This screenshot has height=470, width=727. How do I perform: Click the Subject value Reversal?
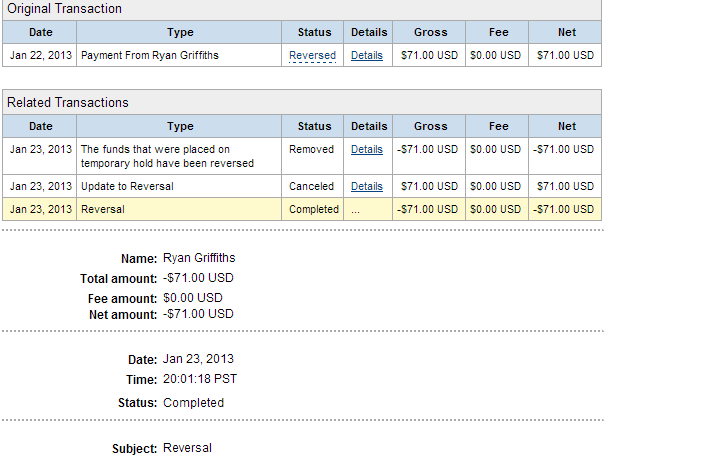(187, 448)
